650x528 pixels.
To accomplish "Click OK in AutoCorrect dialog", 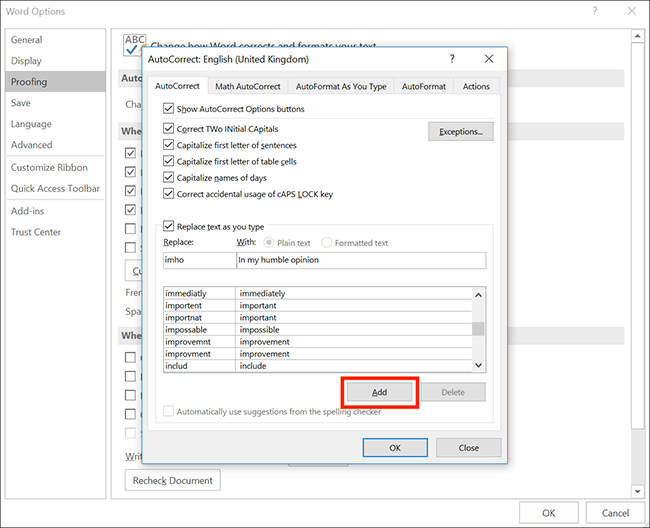I will [x=395, y=448].
